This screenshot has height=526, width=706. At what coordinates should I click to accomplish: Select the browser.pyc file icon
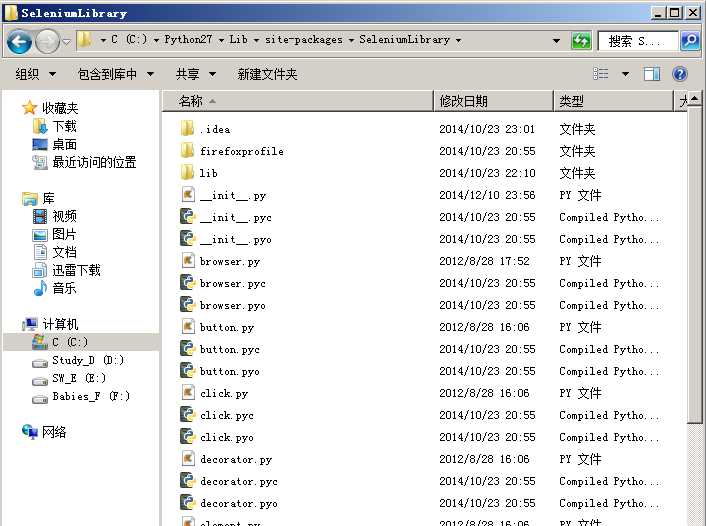pyautogui.click(x=187, y=283)
